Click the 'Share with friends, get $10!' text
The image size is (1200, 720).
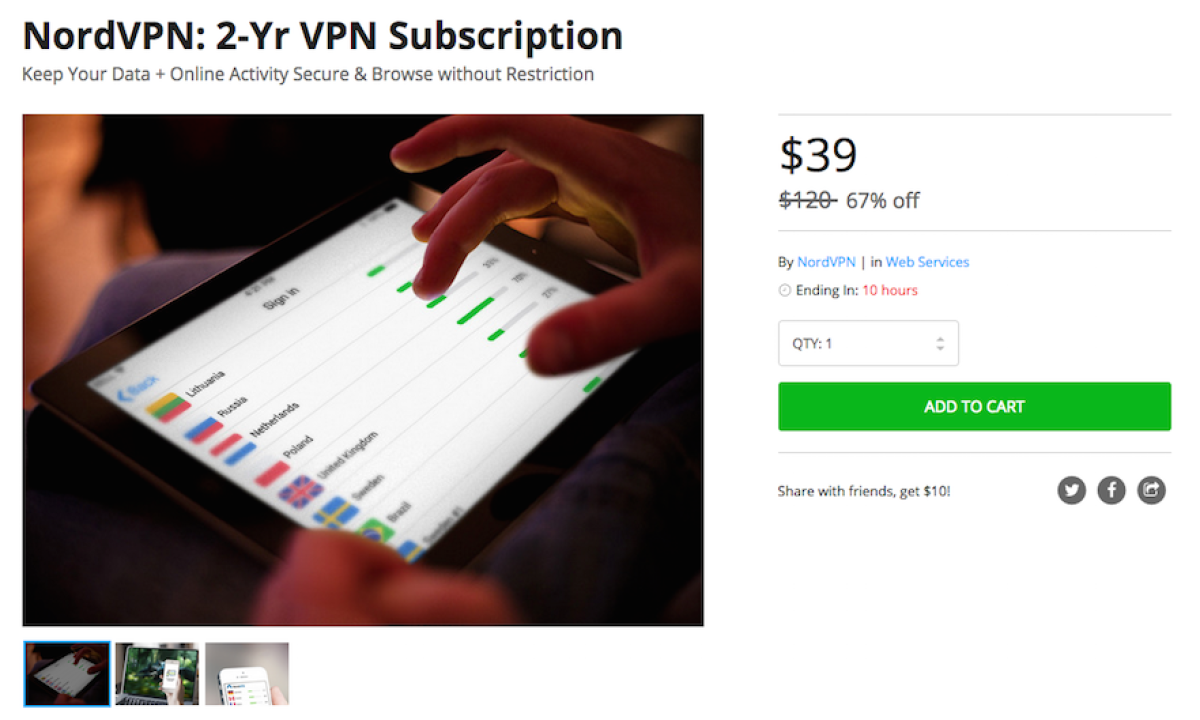pos(864,492)
